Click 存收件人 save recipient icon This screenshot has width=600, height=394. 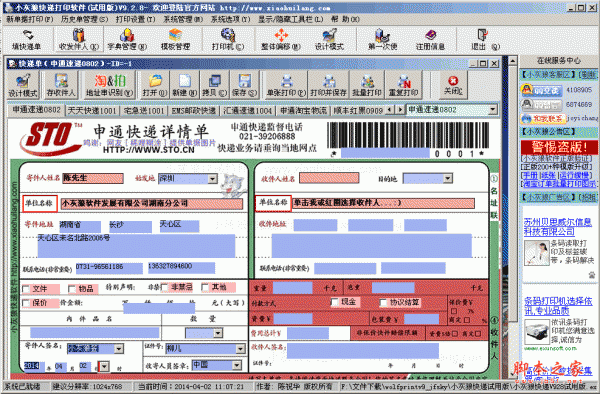[x=61, y=85]
